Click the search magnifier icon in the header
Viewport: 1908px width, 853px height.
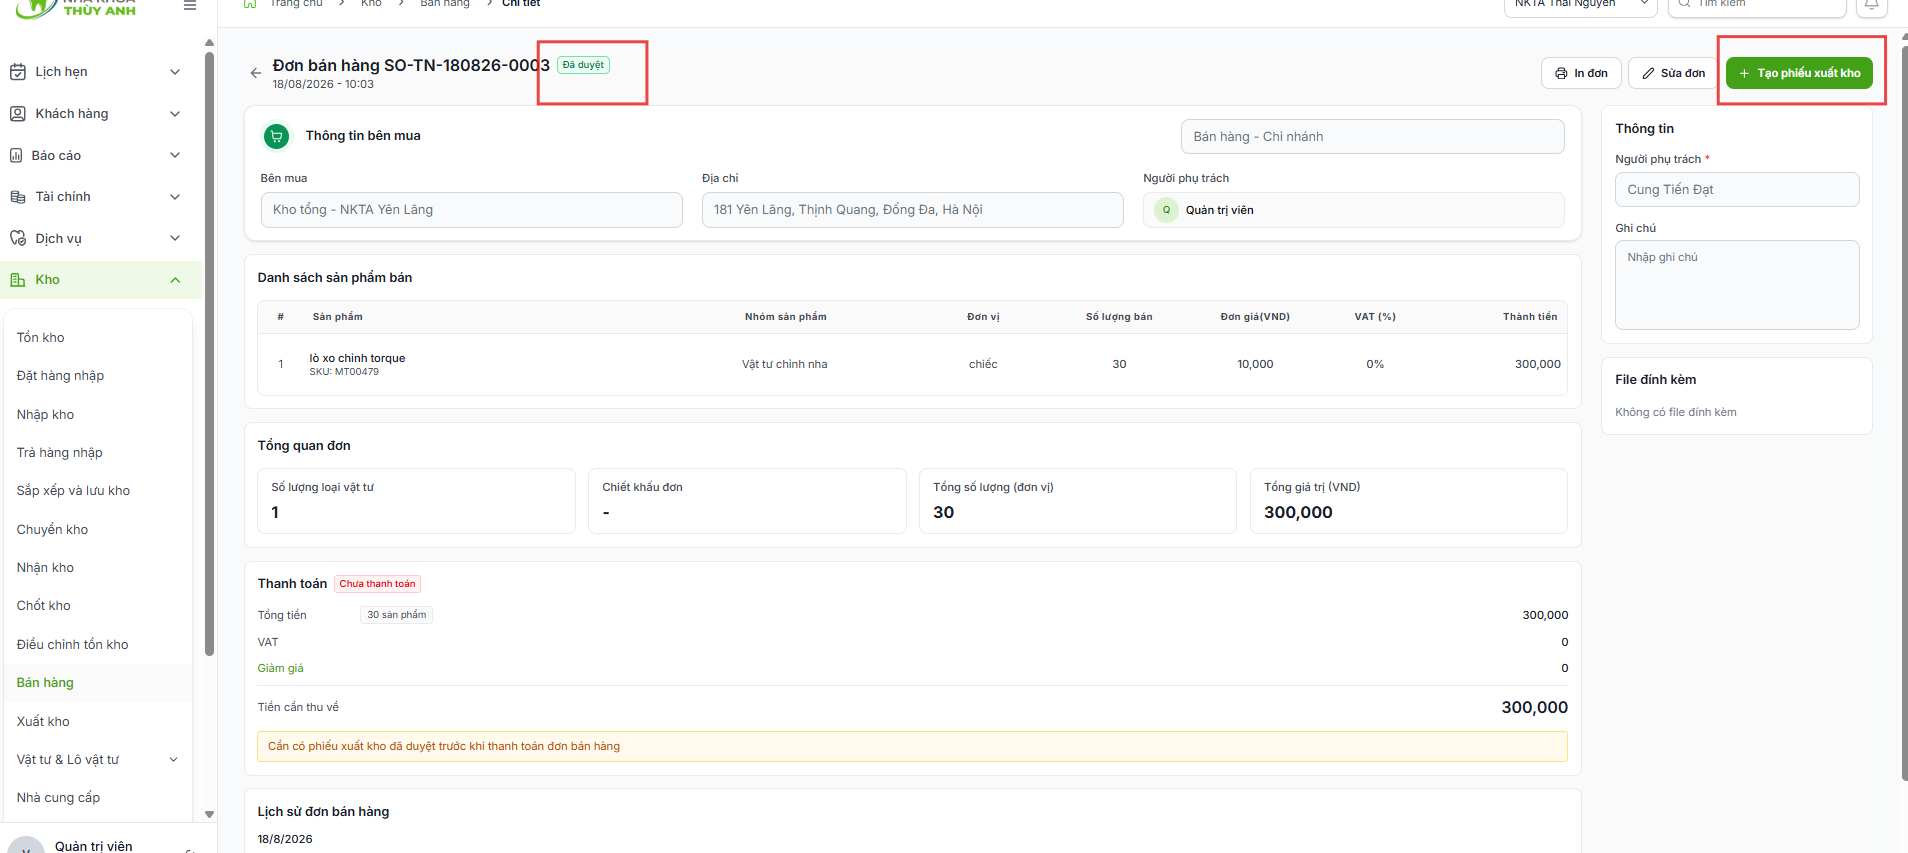coord(1685,4)
